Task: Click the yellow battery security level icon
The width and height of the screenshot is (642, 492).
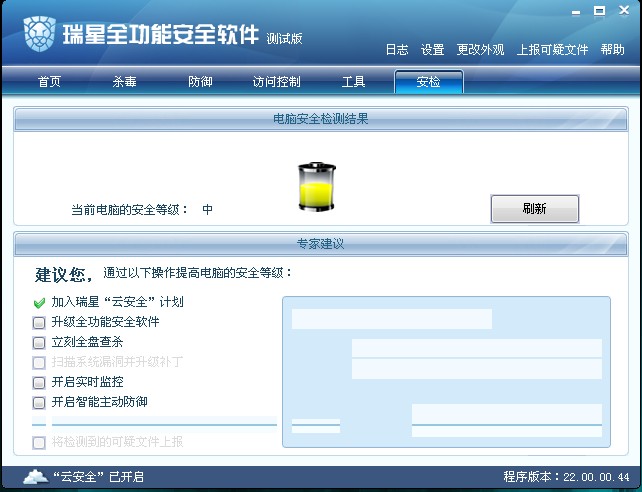Action: point(316,187)
